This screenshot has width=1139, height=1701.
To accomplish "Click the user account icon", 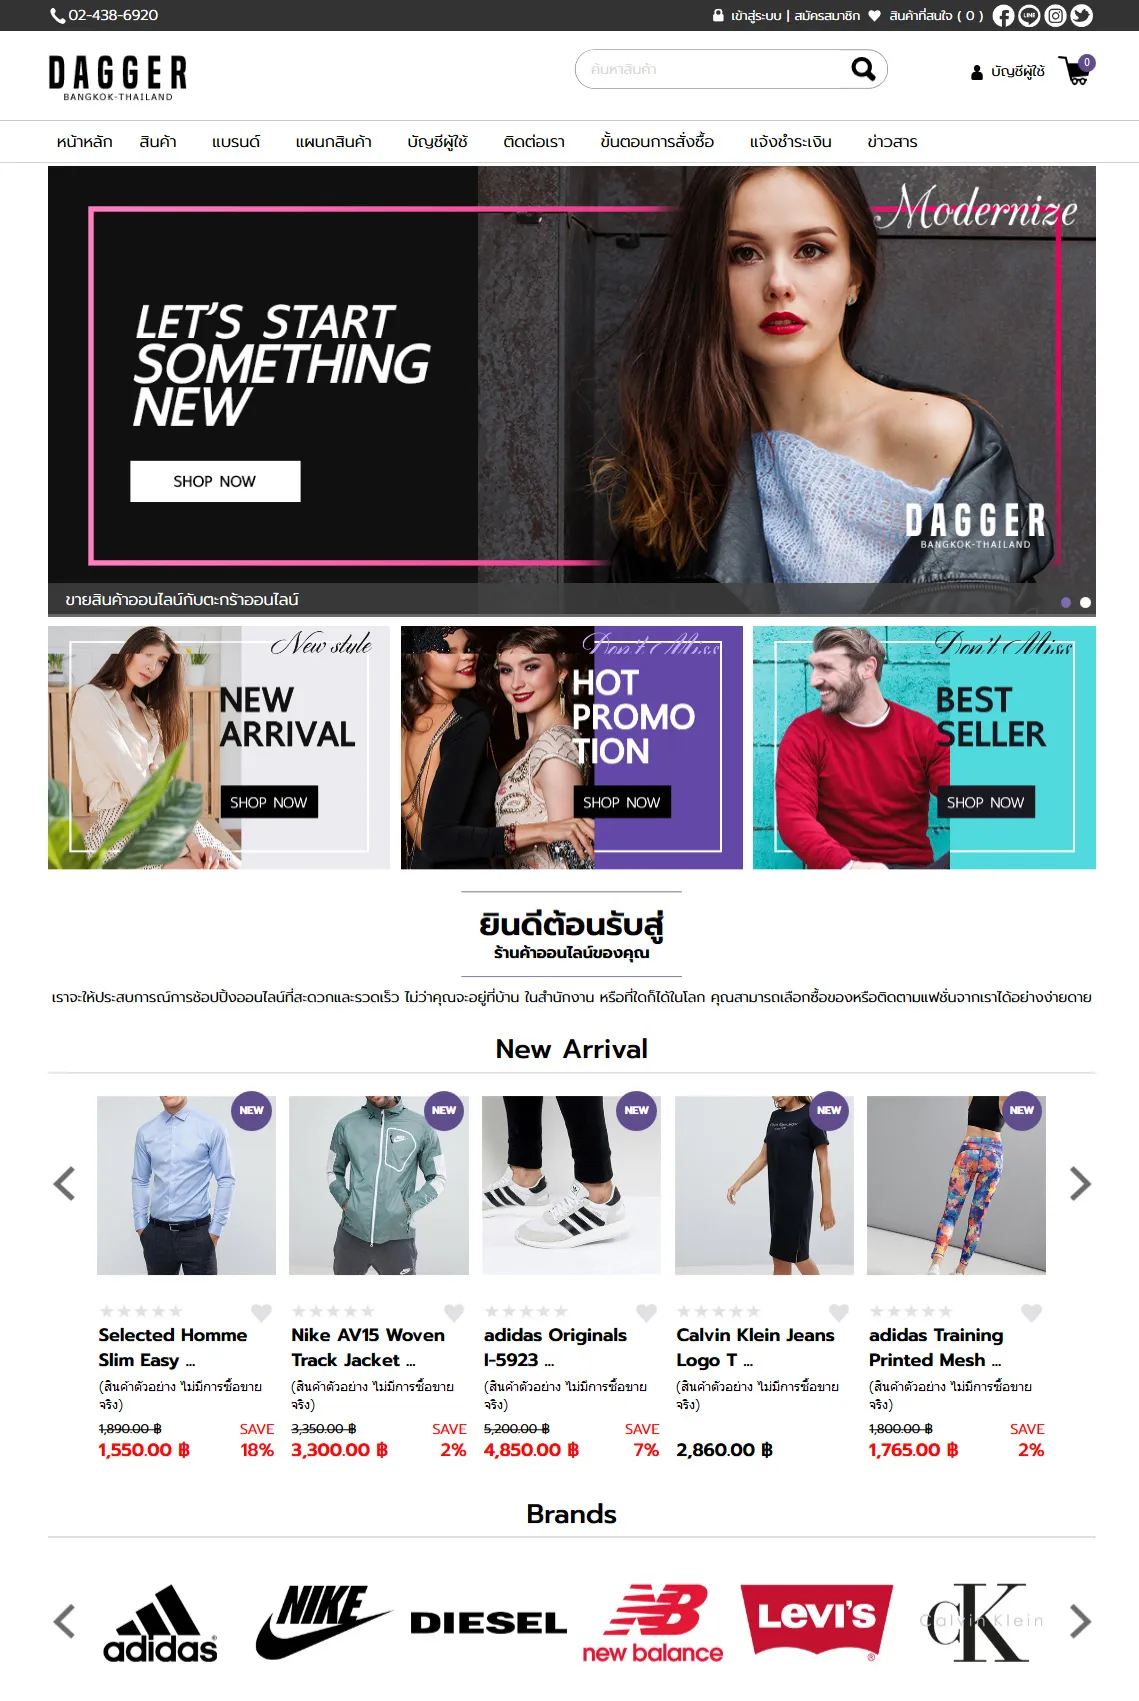I will [x=977, y=72].
